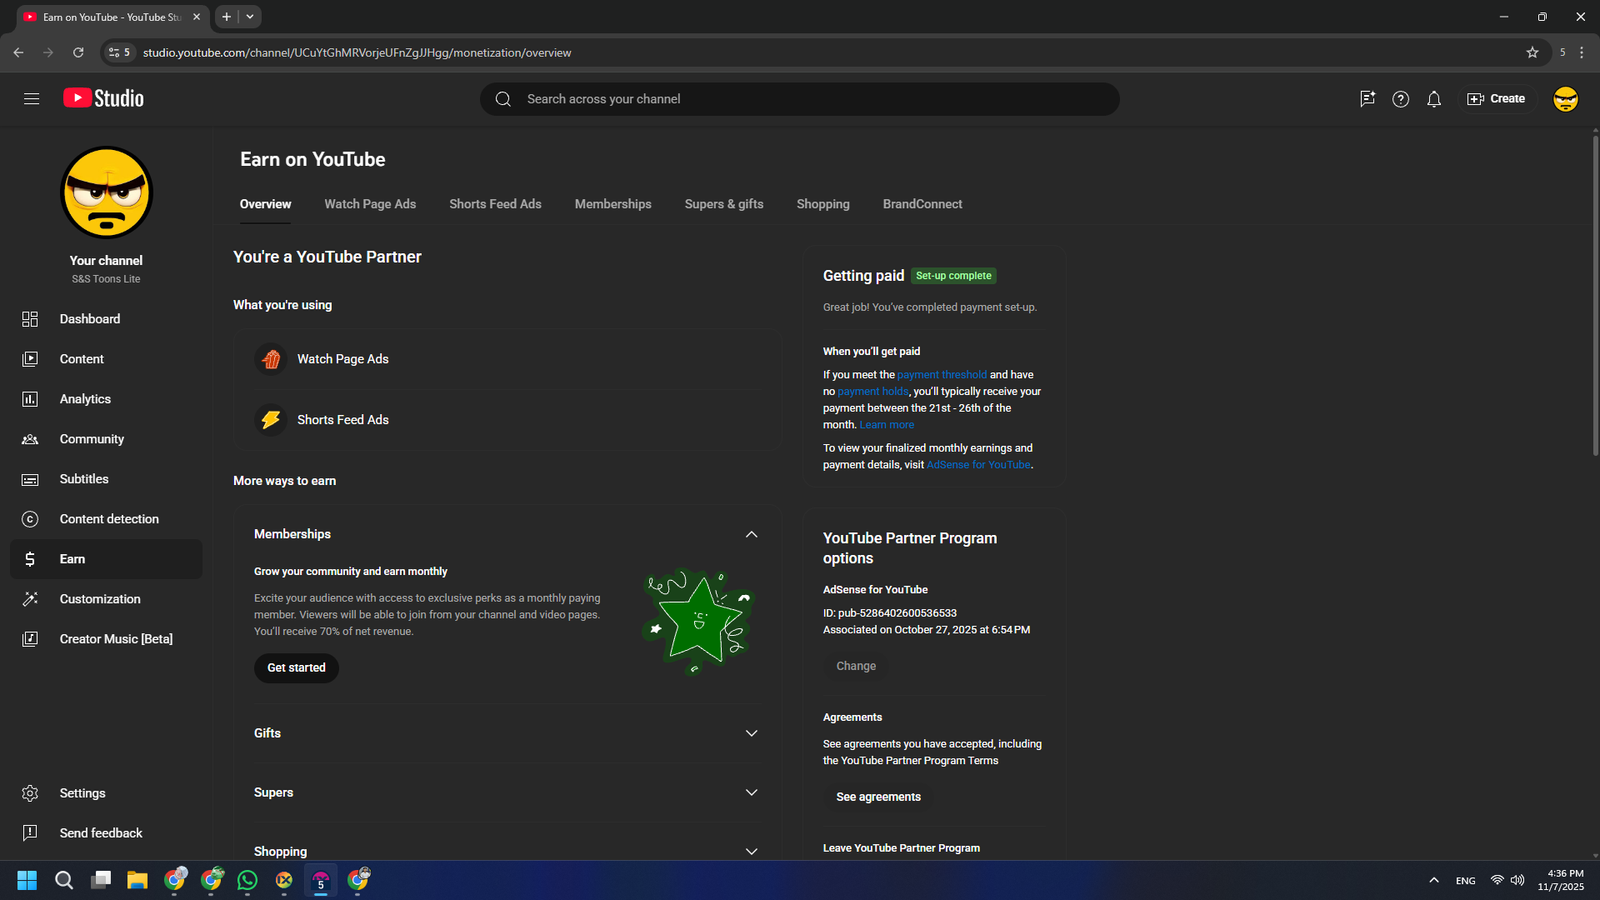Open the AdSense for YouTube link

(978, 465)
